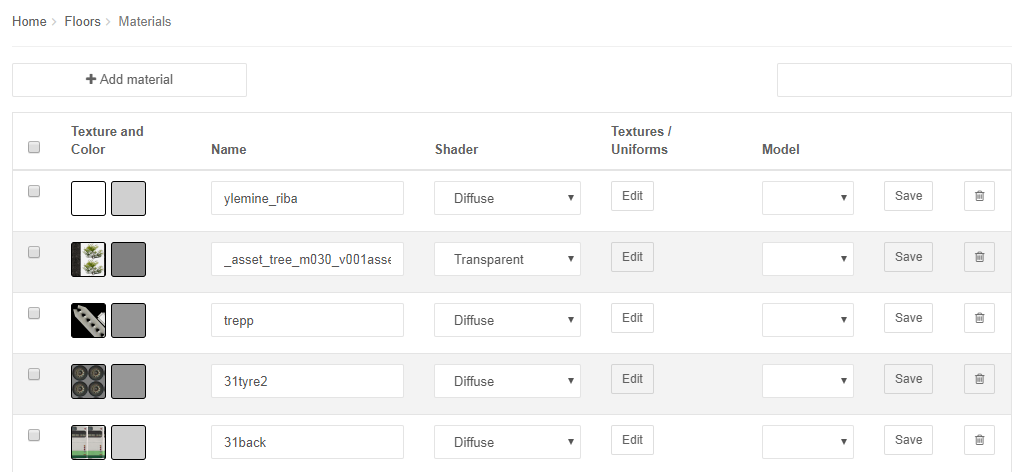Screen dimensions: 1023x472
Task: Click the tyre texture thumbnail for 31tyre2
Action: tap(88, 381)
